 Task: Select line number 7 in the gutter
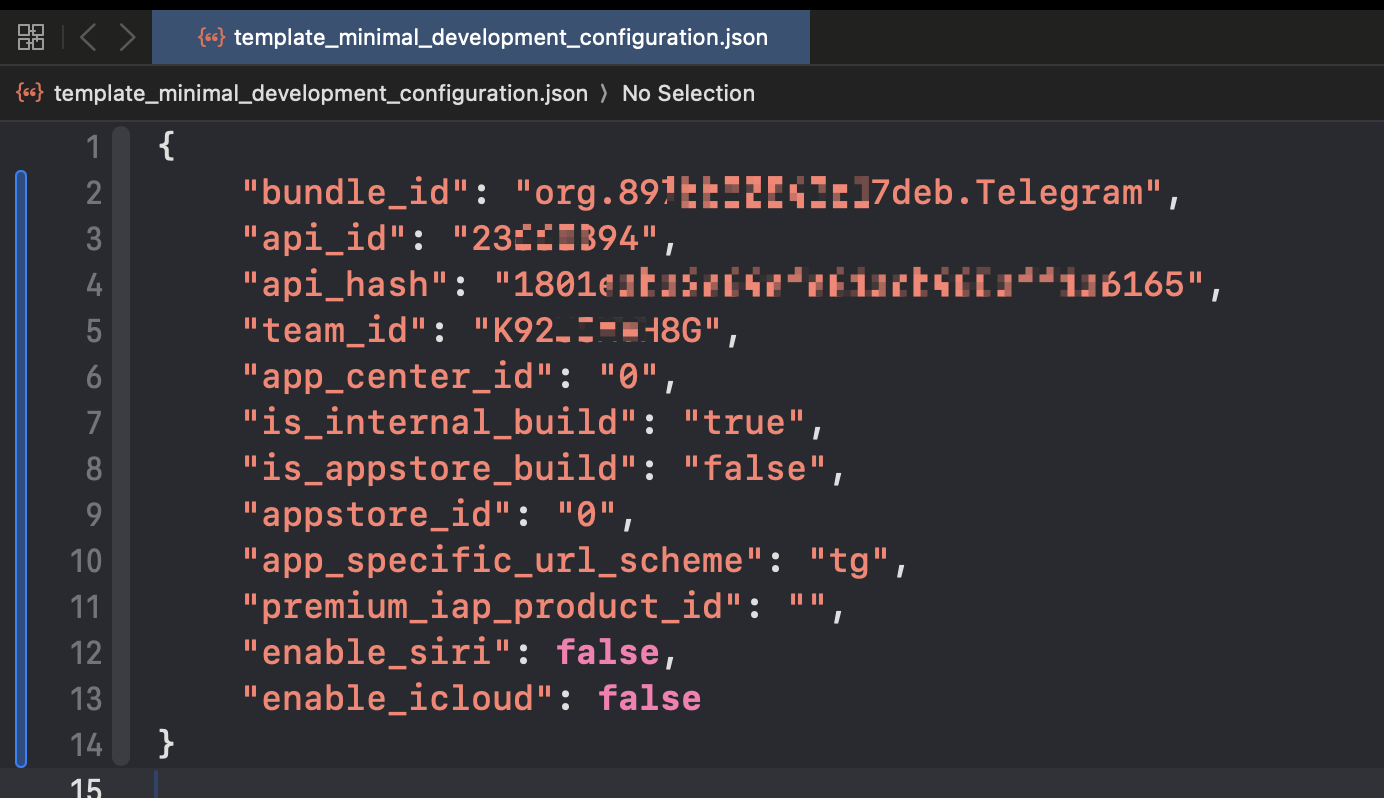click(x=94, y=422)
